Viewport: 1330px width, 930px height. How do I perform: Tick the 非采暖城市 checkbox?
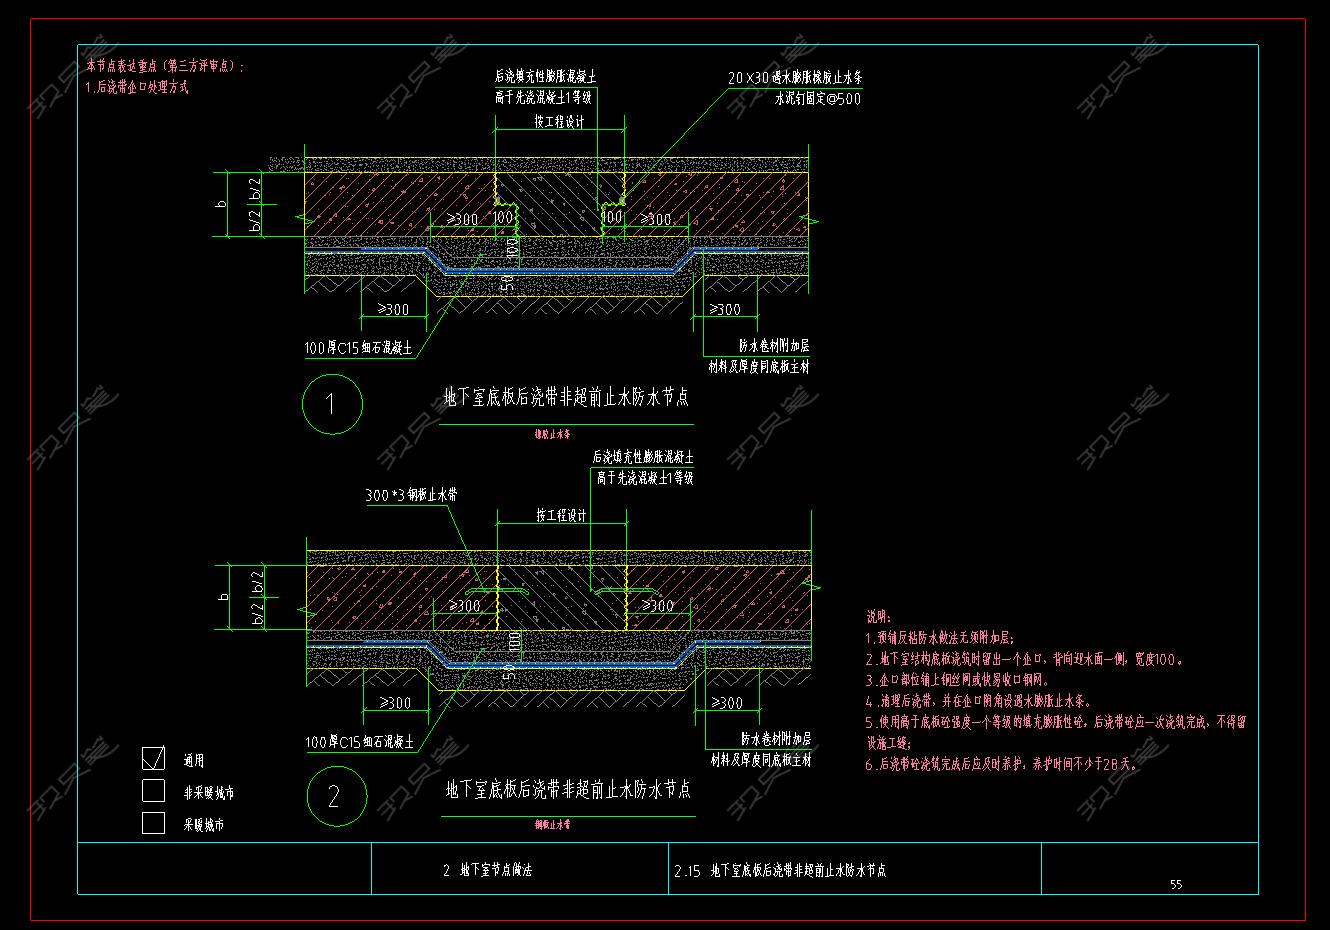(153, 791)
